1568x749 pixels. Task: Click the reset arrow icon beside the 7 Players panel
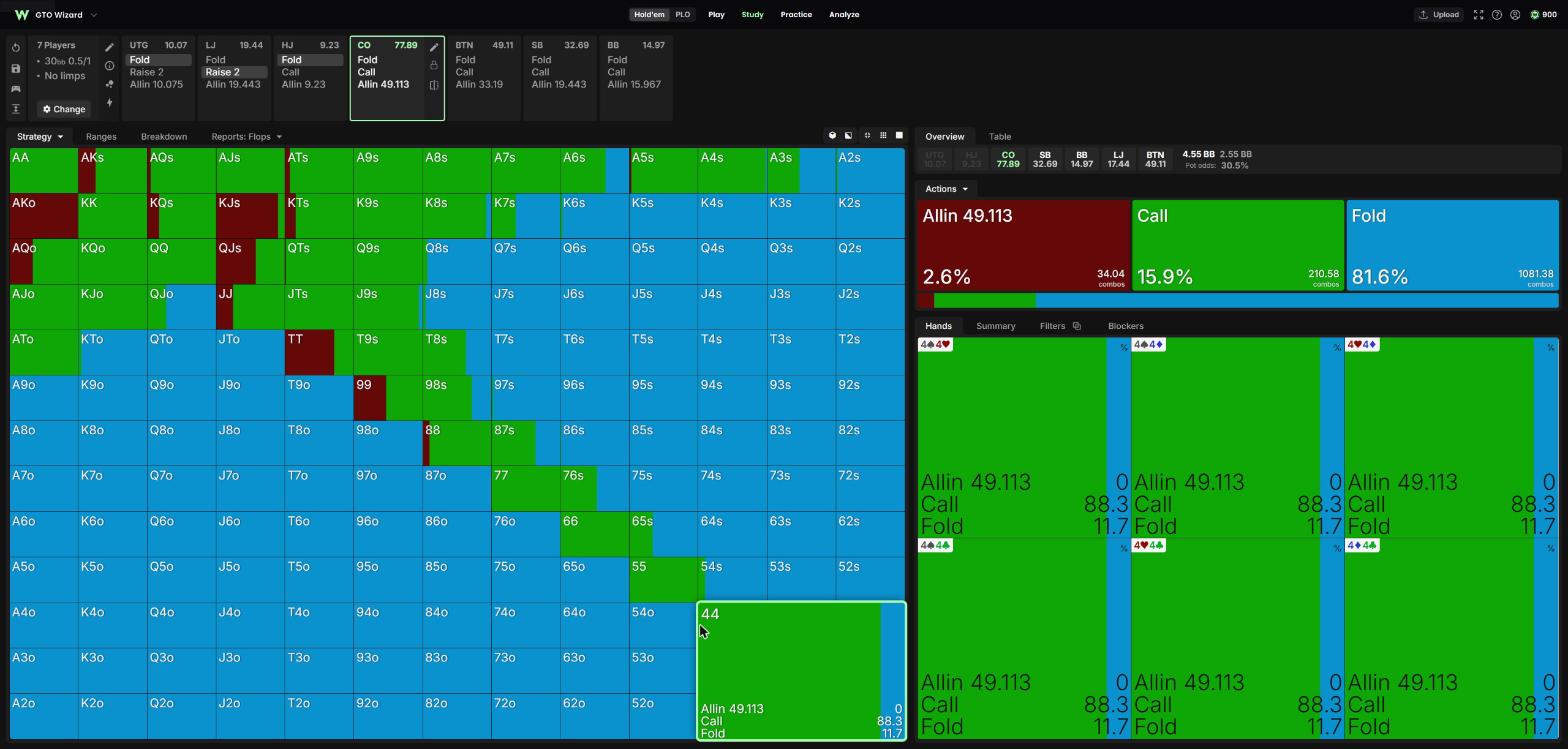pyautogui.click(x=16, y=48)
